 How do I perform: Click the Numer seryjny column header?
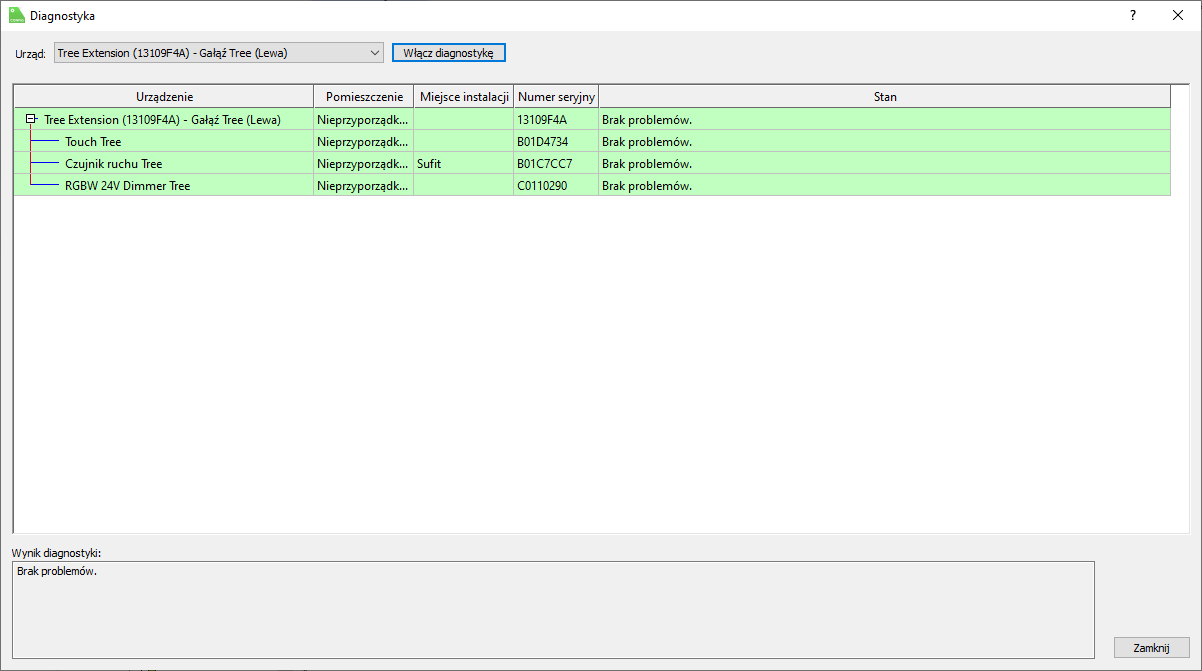click(556, 97)
